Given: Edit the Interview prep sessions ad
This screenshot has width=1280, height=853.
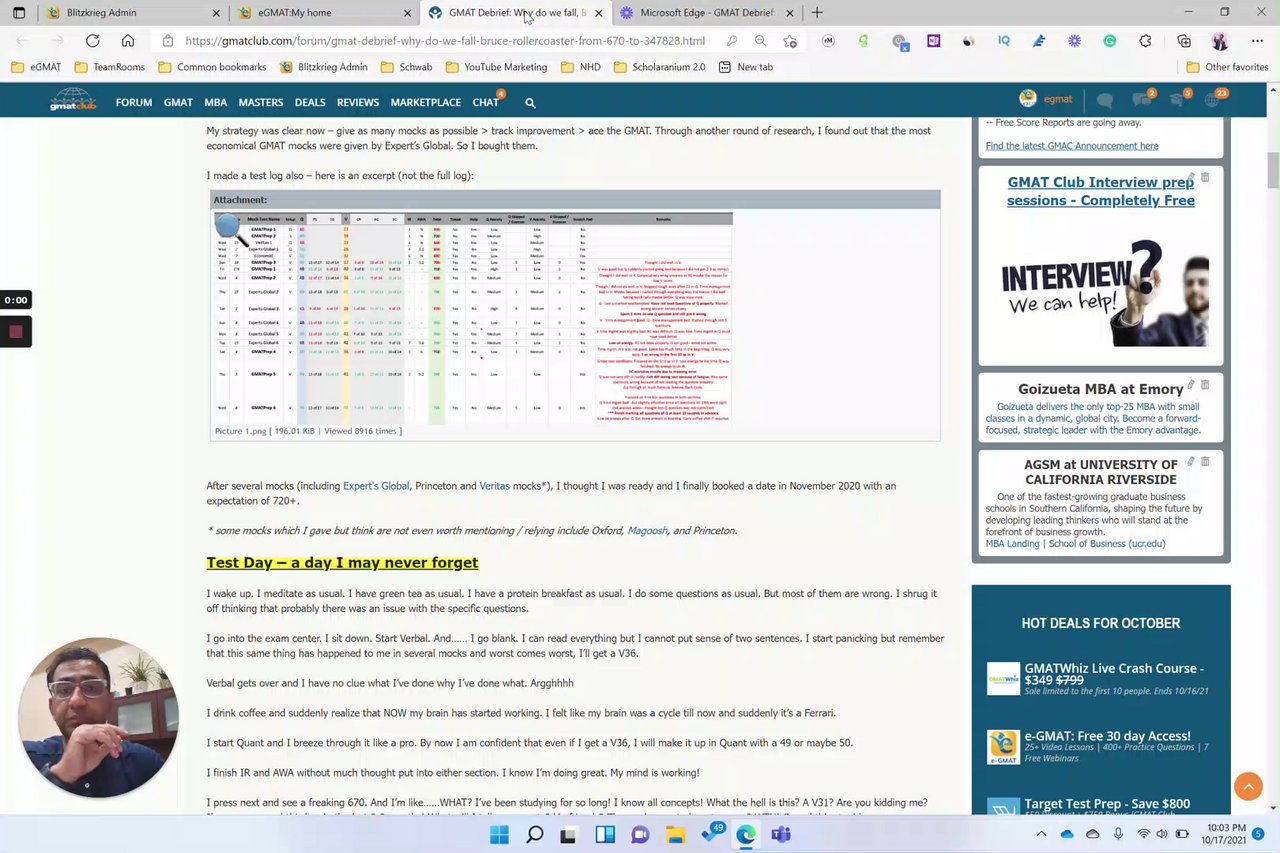Looking at the screenshot, I should click(x=1190, y=177).
